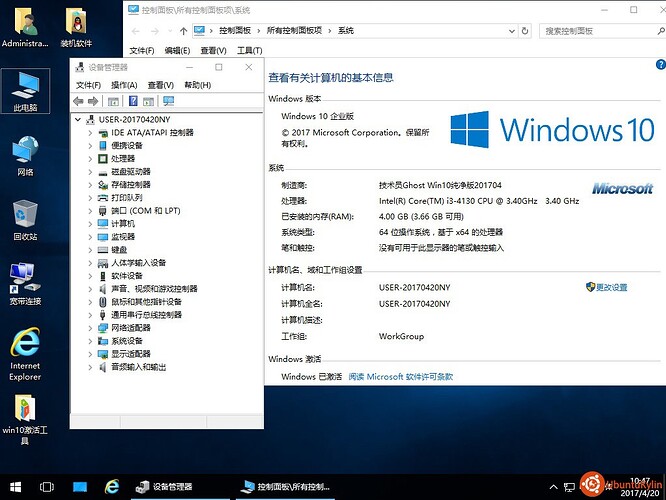Image resolution: width=666 pixels, height=500 pixels.
Task: Open the 工具(T) menu in Control Panel
Action: tap(249, 51)
